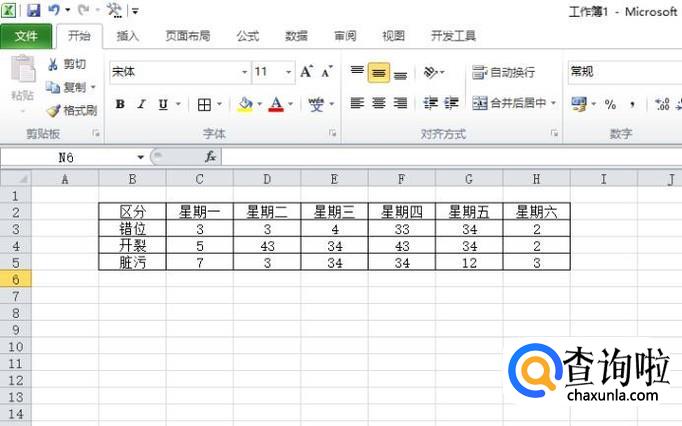Select cell containing 脏污
This screenshot has width=682, height=426.
click(133, 262)
